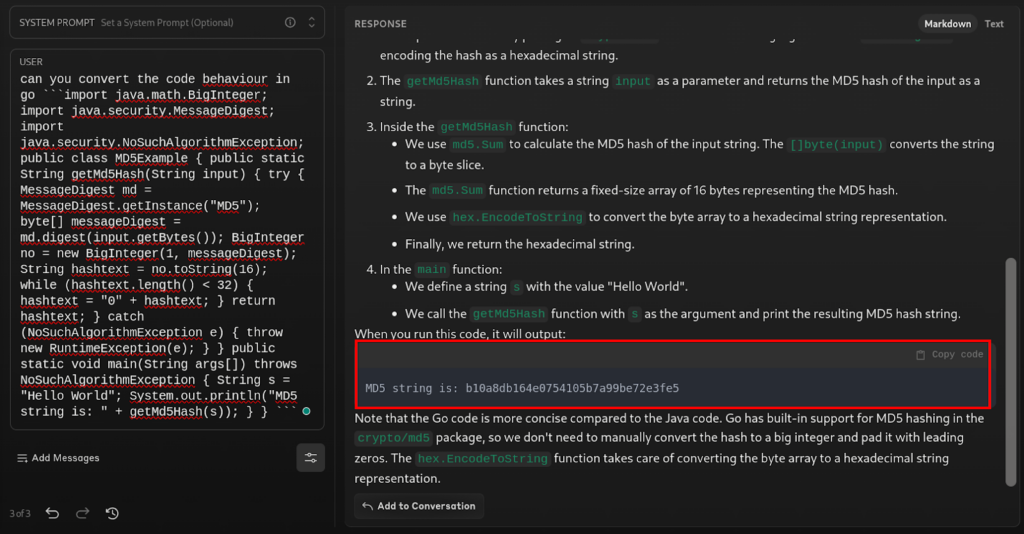Click the system prompt info icon

pyautogui.click(x=290, y=22)
